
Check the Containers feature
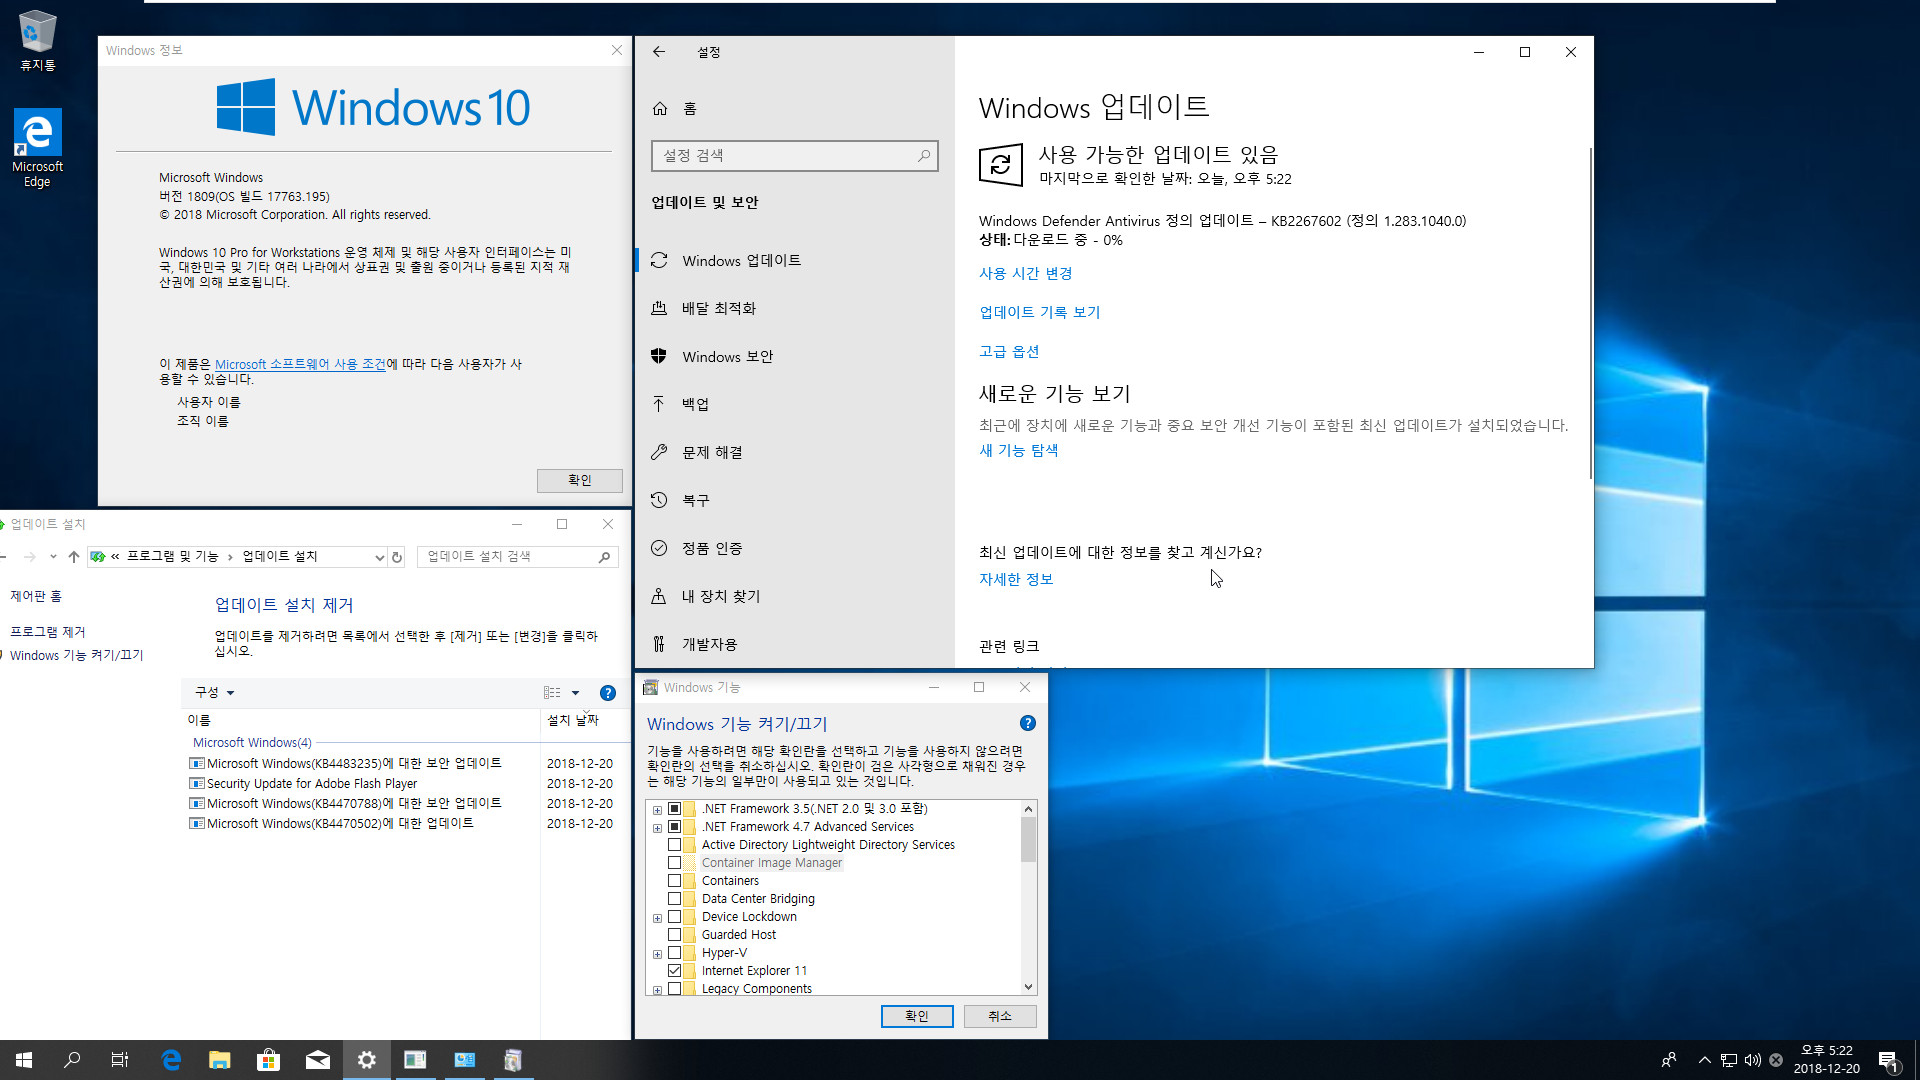pos(675,881)
